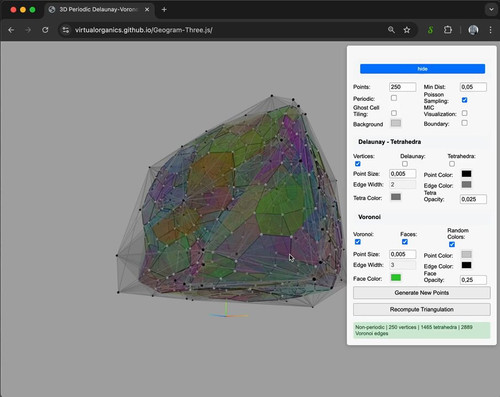Disable the Poisson Sampling checkbox
Viewport: 500px width, 397px height.
tap(464, 100)
